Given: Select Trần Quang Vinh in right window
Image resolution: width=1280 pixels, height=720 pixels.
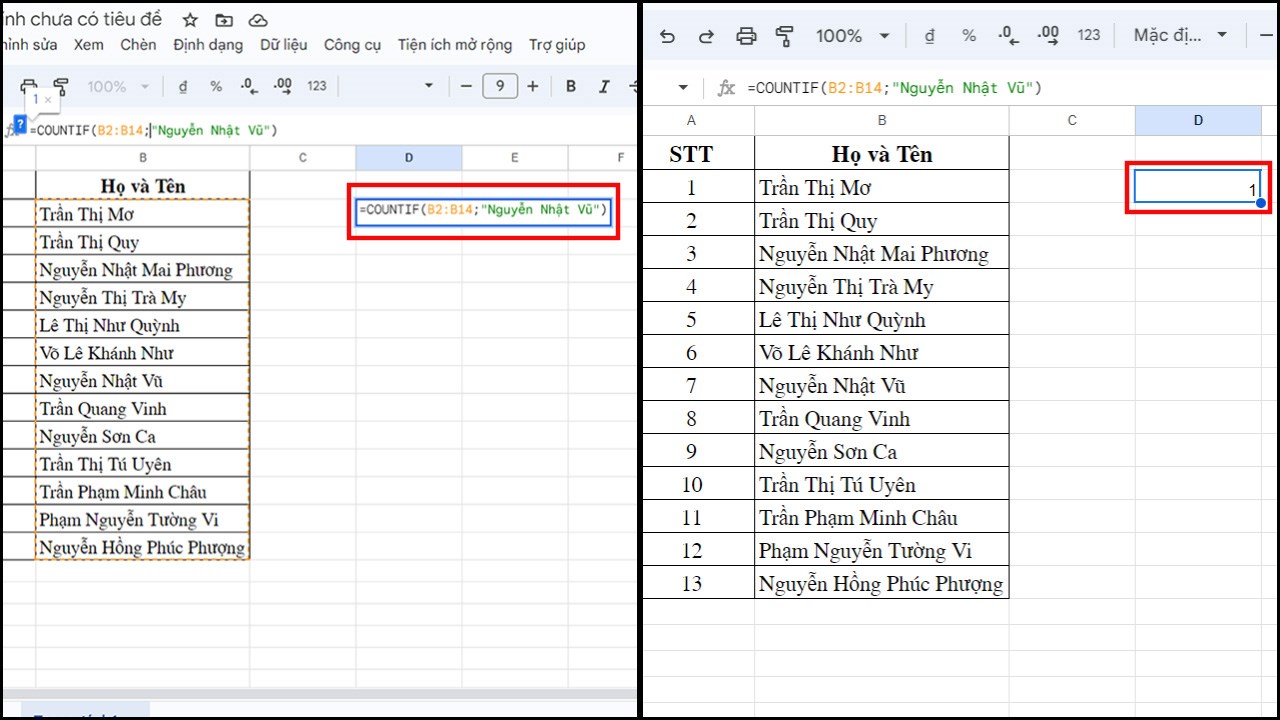Looking at the screenshot, I should pos(882,418).
